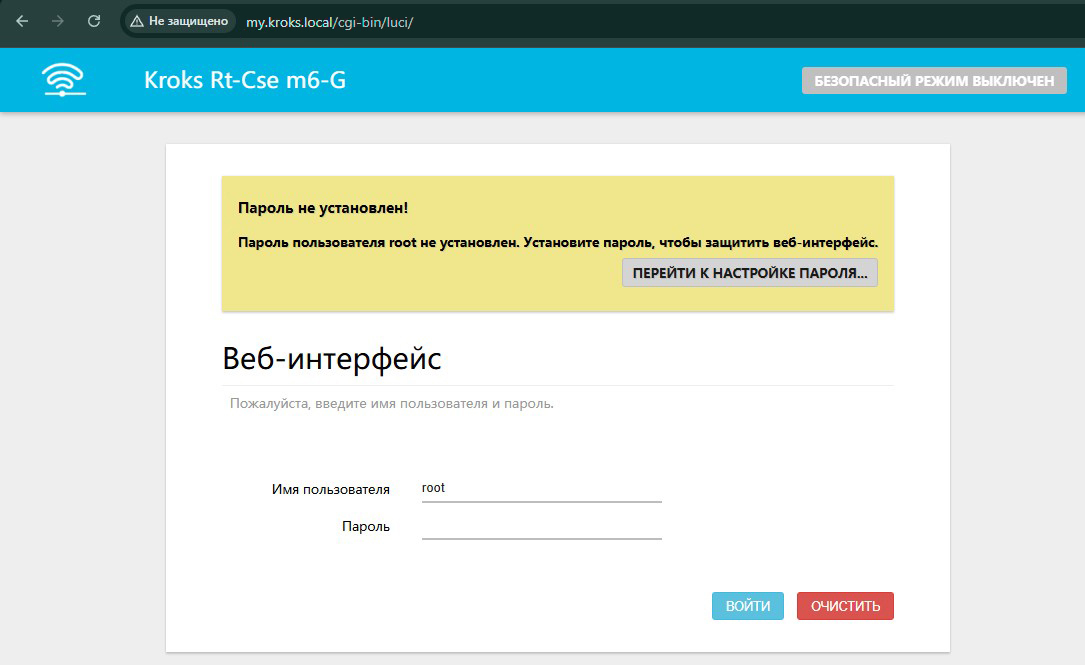Click the browser back arrow
Image resolution: width=1085 pixels, height=665 pixels.
click(22, 20)
